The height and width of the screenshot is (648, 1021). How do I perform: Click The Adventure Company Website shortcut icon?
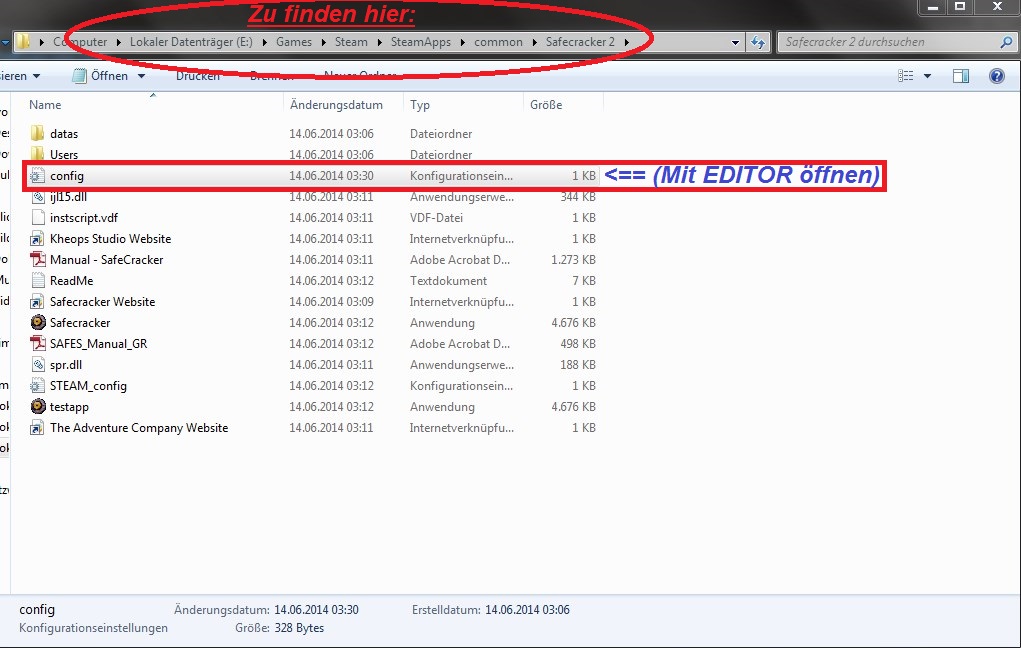38,428
